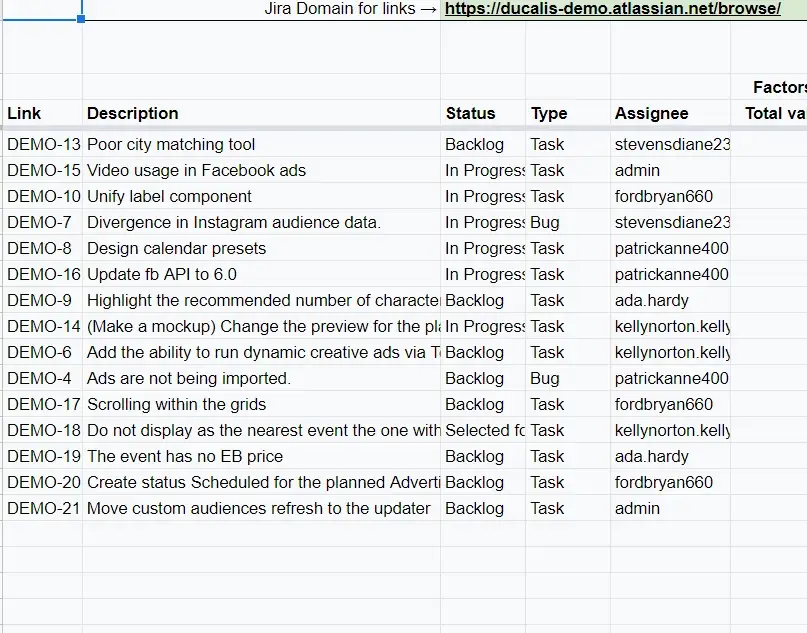Click the DEMO-15 link cell
The height and width of the screenshot is (633, 807).
(43, 170)
